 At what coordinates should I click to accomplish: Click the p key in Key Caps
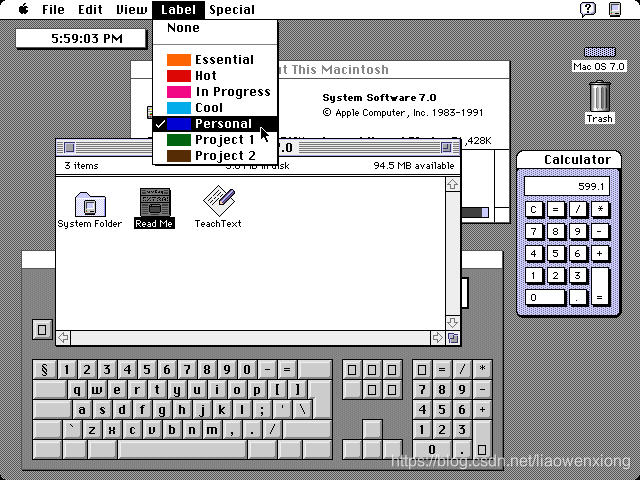click(x=257, y=390)
